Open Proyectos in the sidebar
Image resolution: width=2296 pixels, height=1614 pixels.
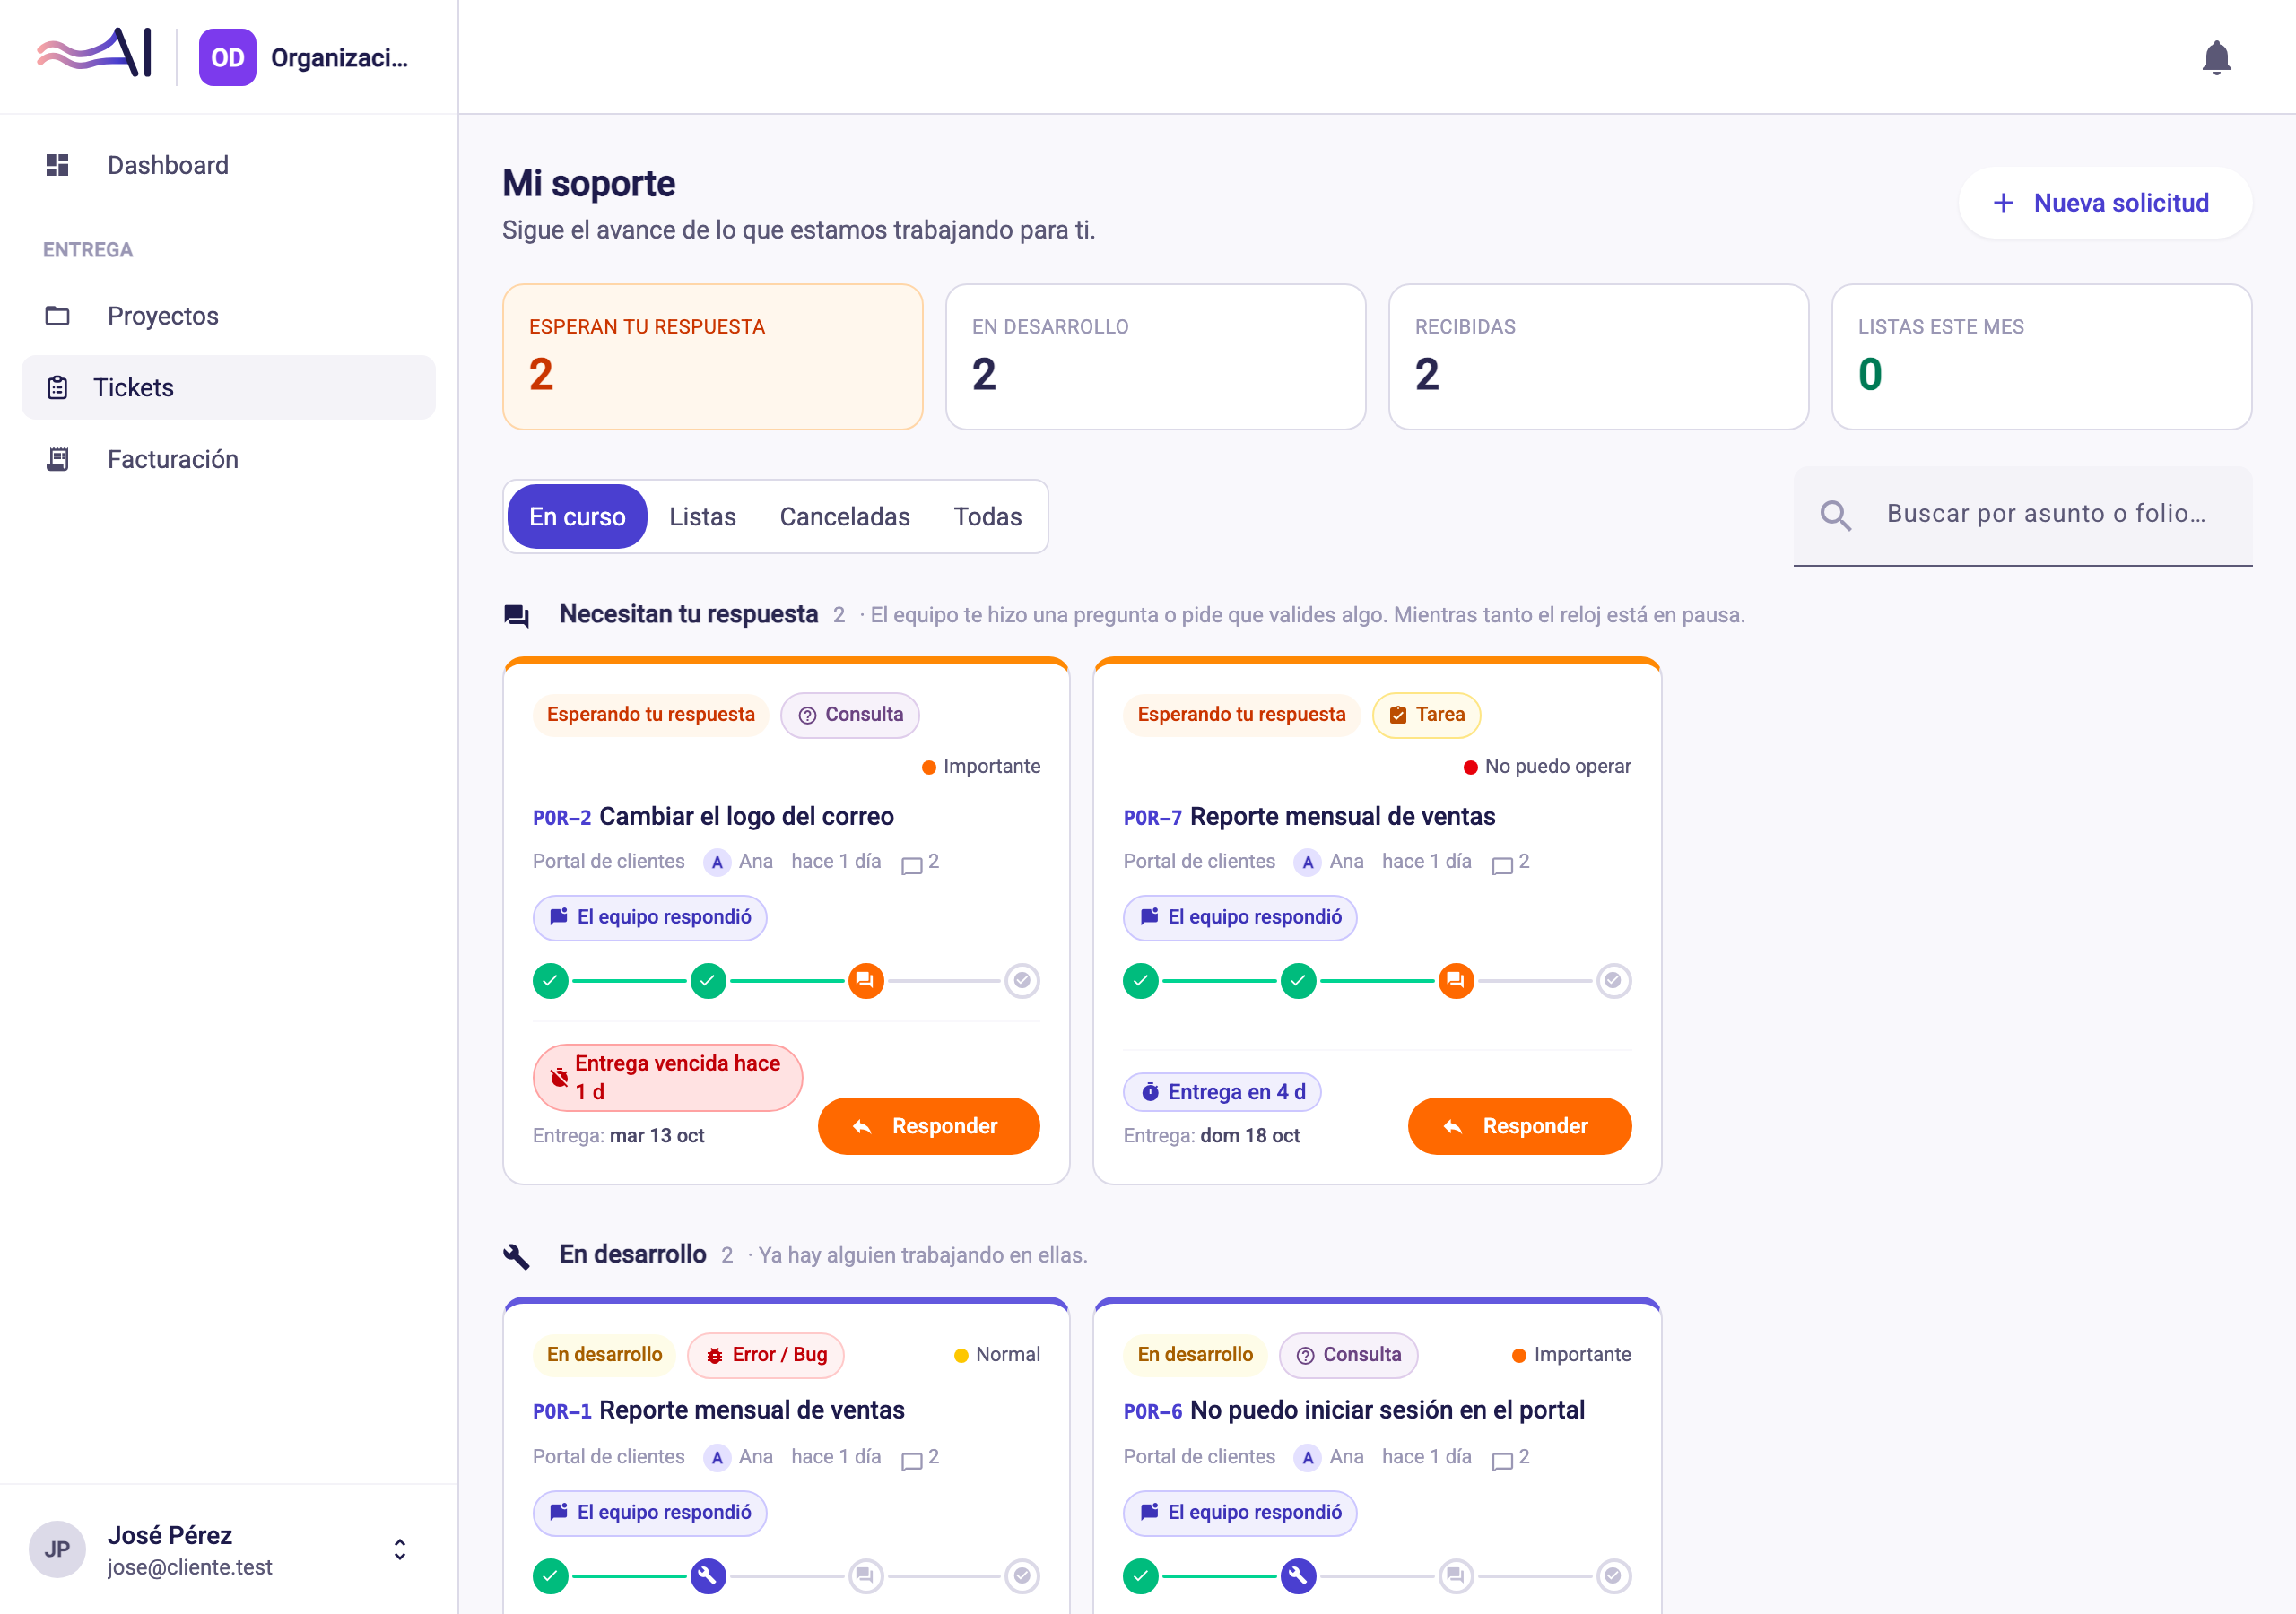pyautogui.click(x=228, y=316)
